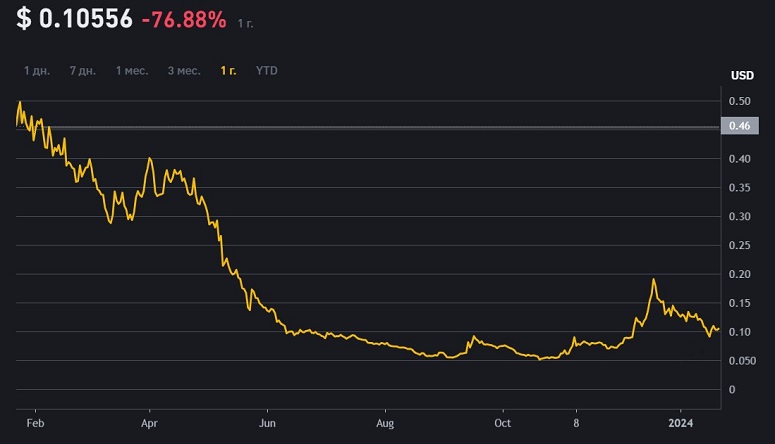Click the "1 г." label beside percentage change
This screenshot has width=775, height=444.
(x=245, y=21)
